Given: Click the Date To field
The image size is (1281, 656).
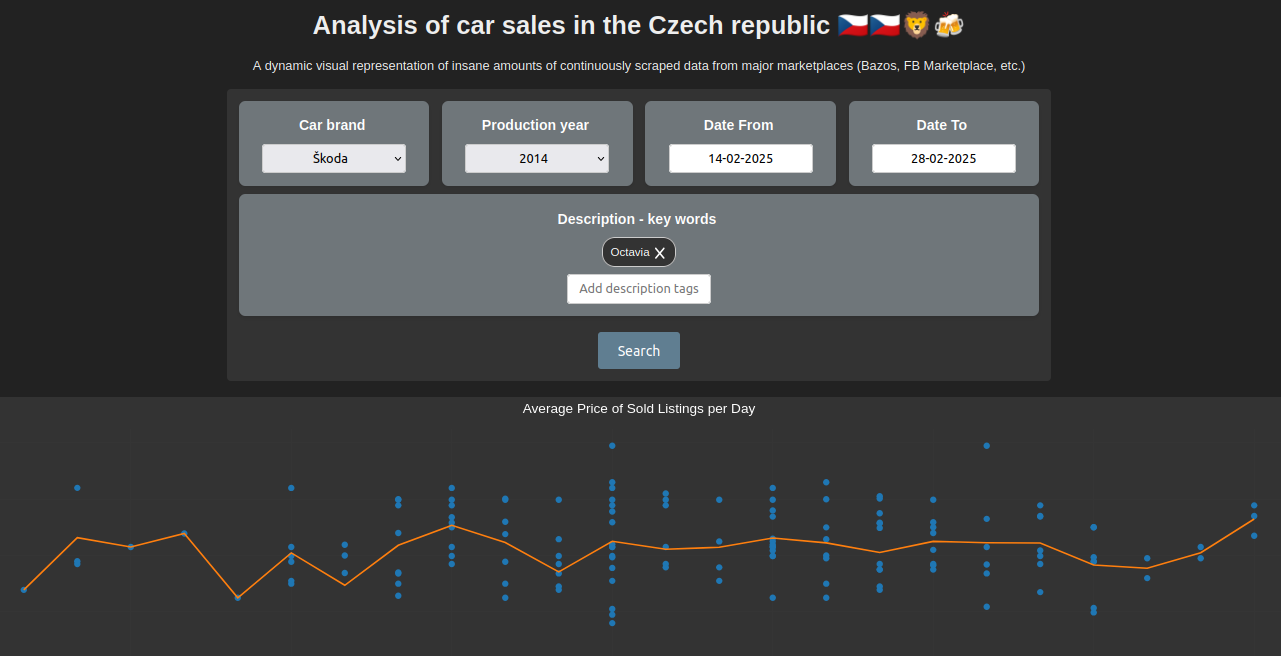Looking at the screenshot, I should click(943, 158).
